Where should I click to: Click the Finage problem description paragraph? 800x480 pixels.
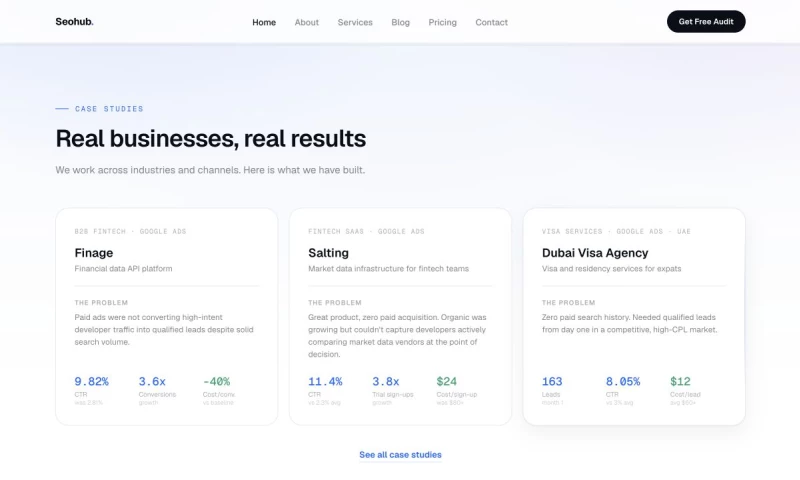164,330
